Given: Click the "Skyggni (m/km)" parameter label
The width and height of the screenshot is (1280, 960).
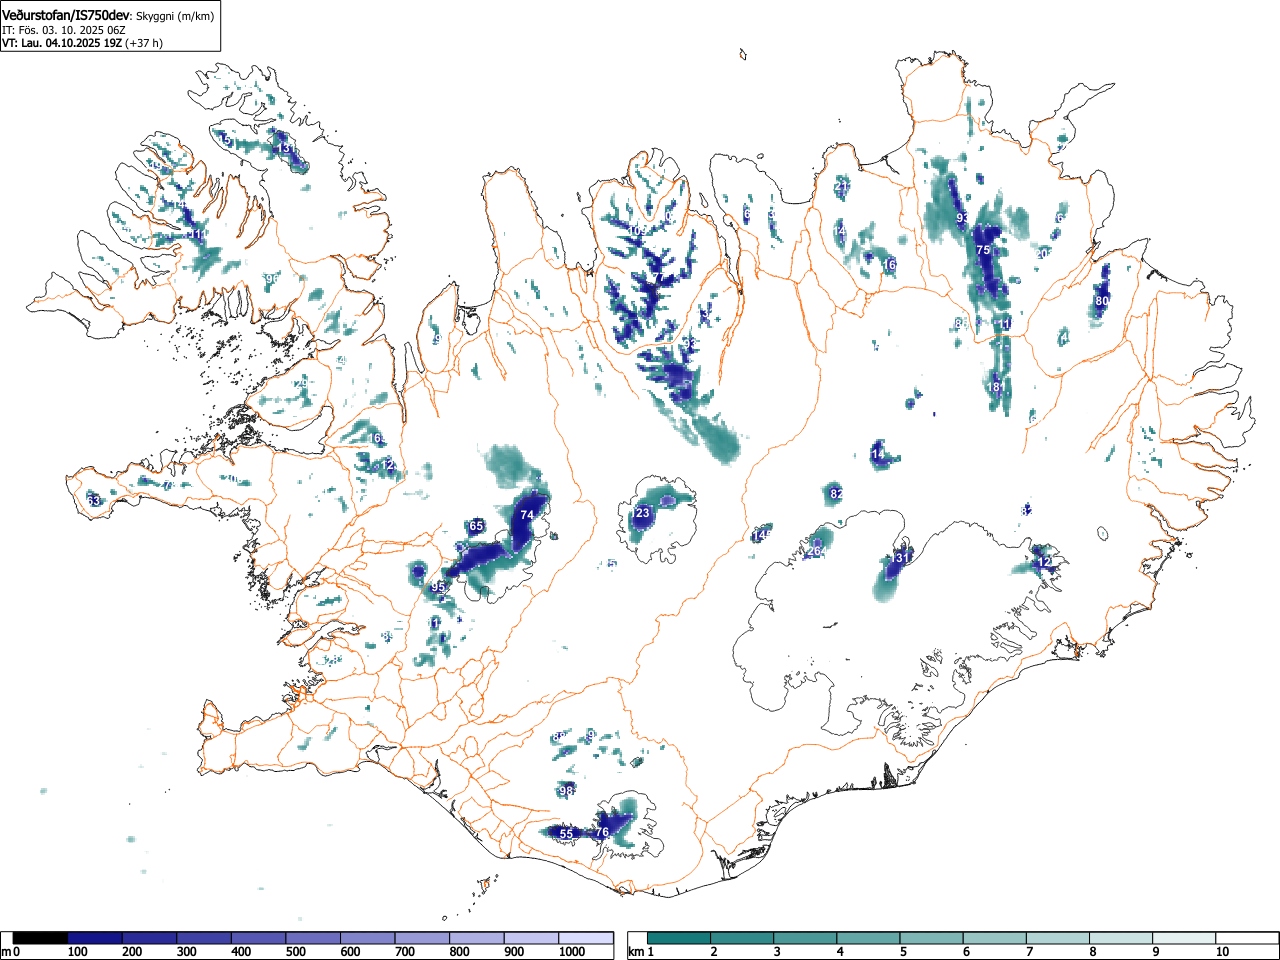Looking at the screenshot, I should click(x=173, y=15).
